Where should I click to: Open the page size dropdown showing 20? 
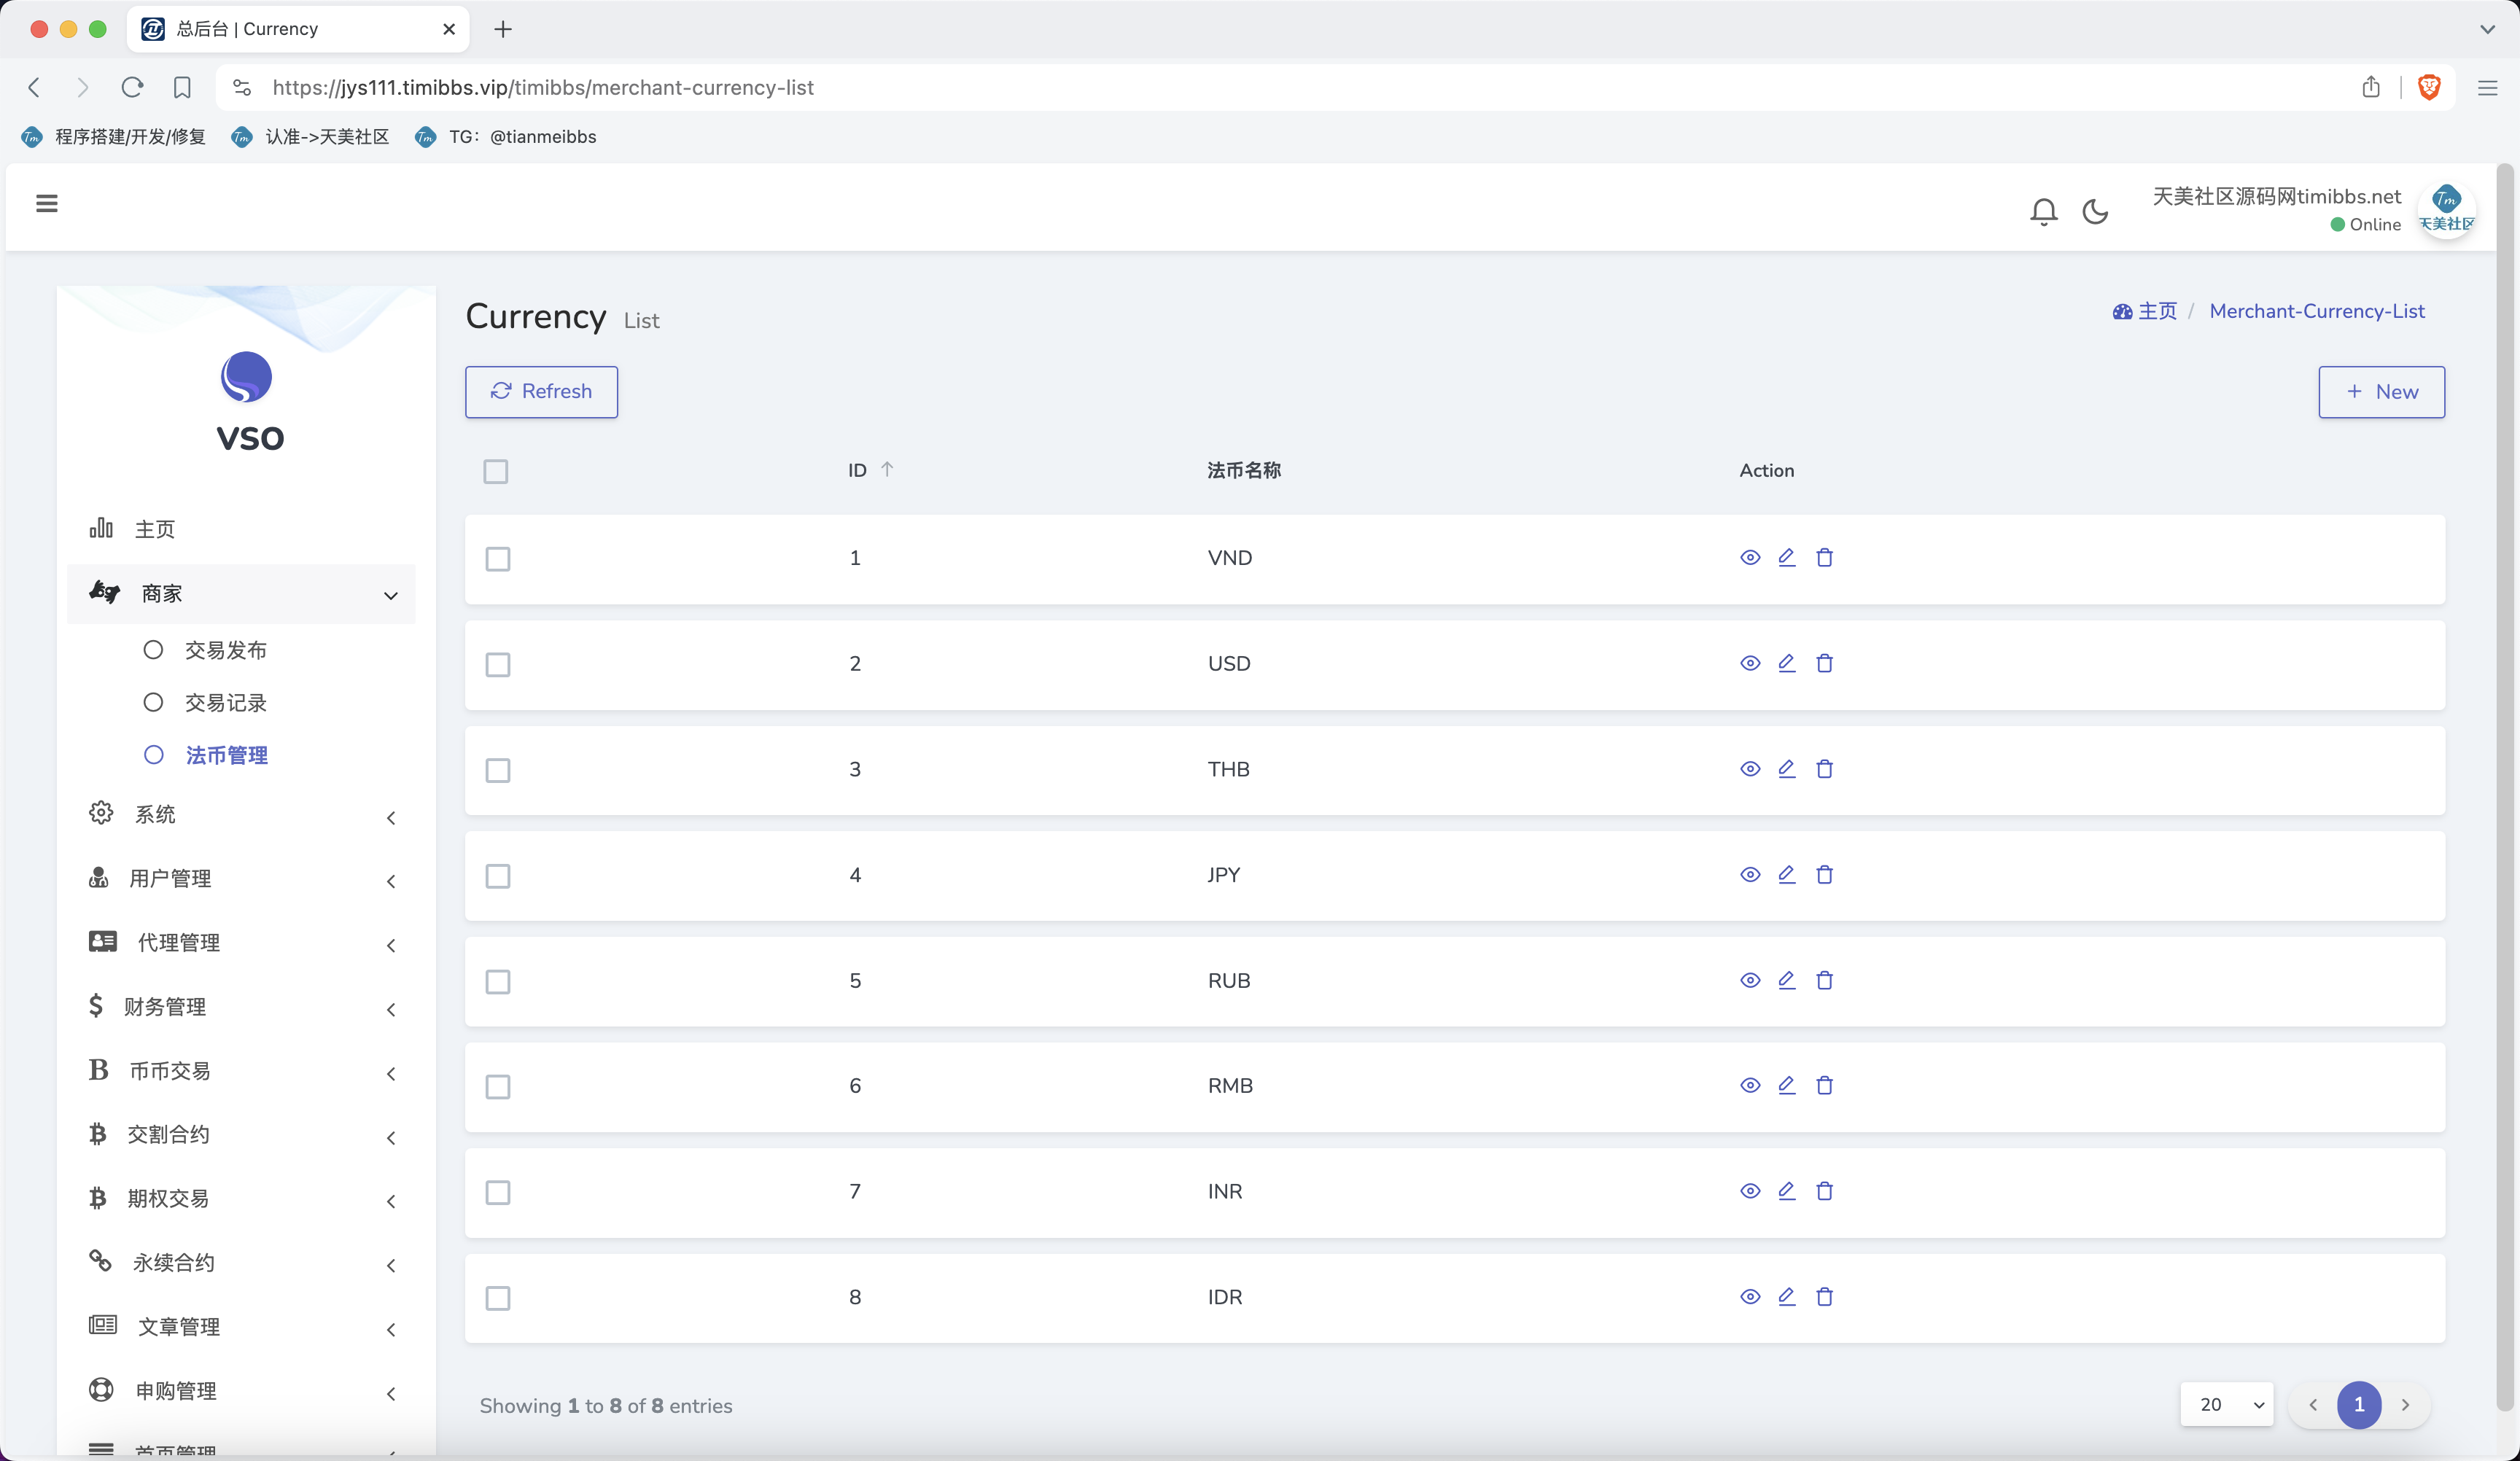(x=2227, y=1405)
